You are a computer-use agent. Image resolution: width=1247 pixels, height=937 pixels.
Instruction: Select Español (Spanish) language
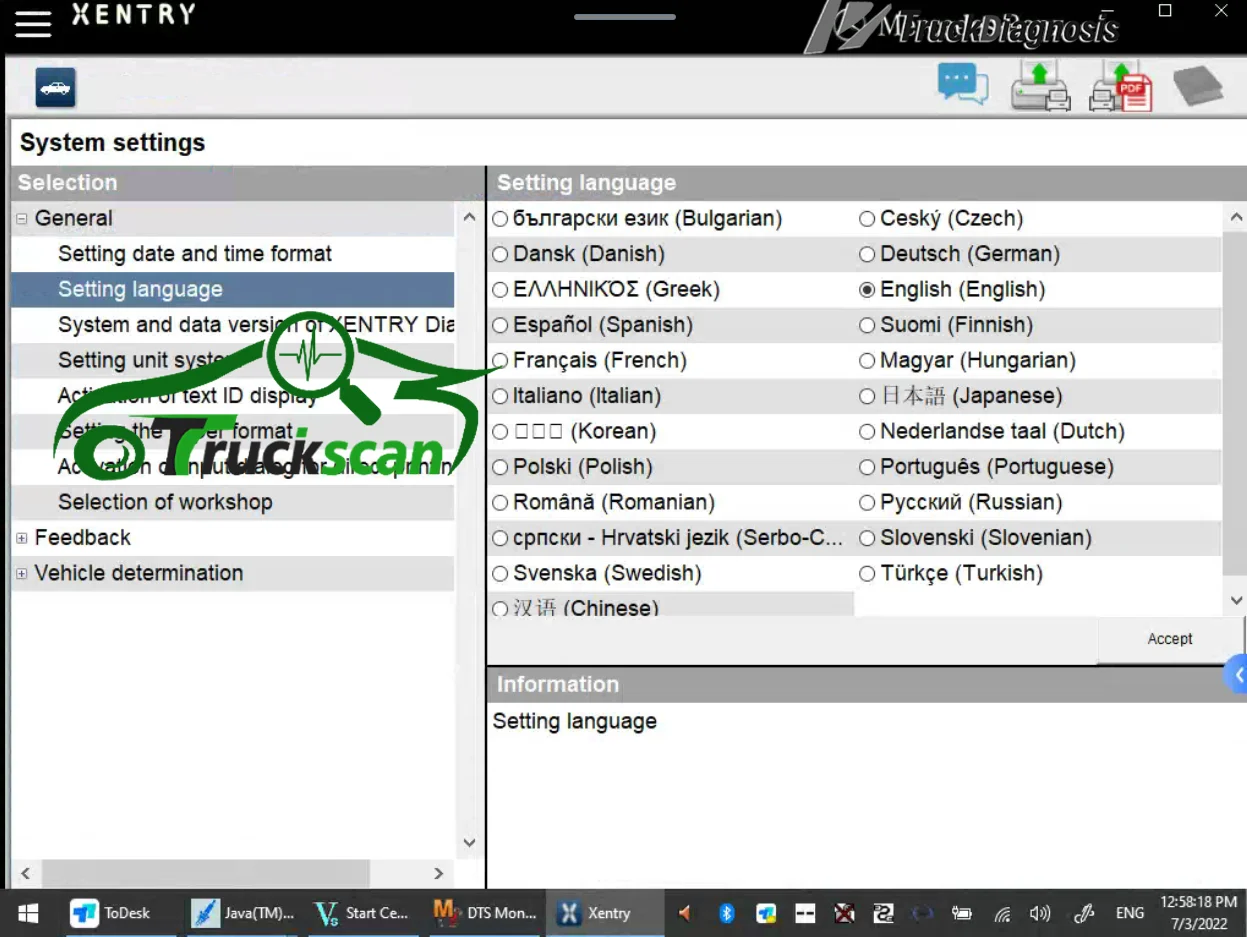pos(500,325)
